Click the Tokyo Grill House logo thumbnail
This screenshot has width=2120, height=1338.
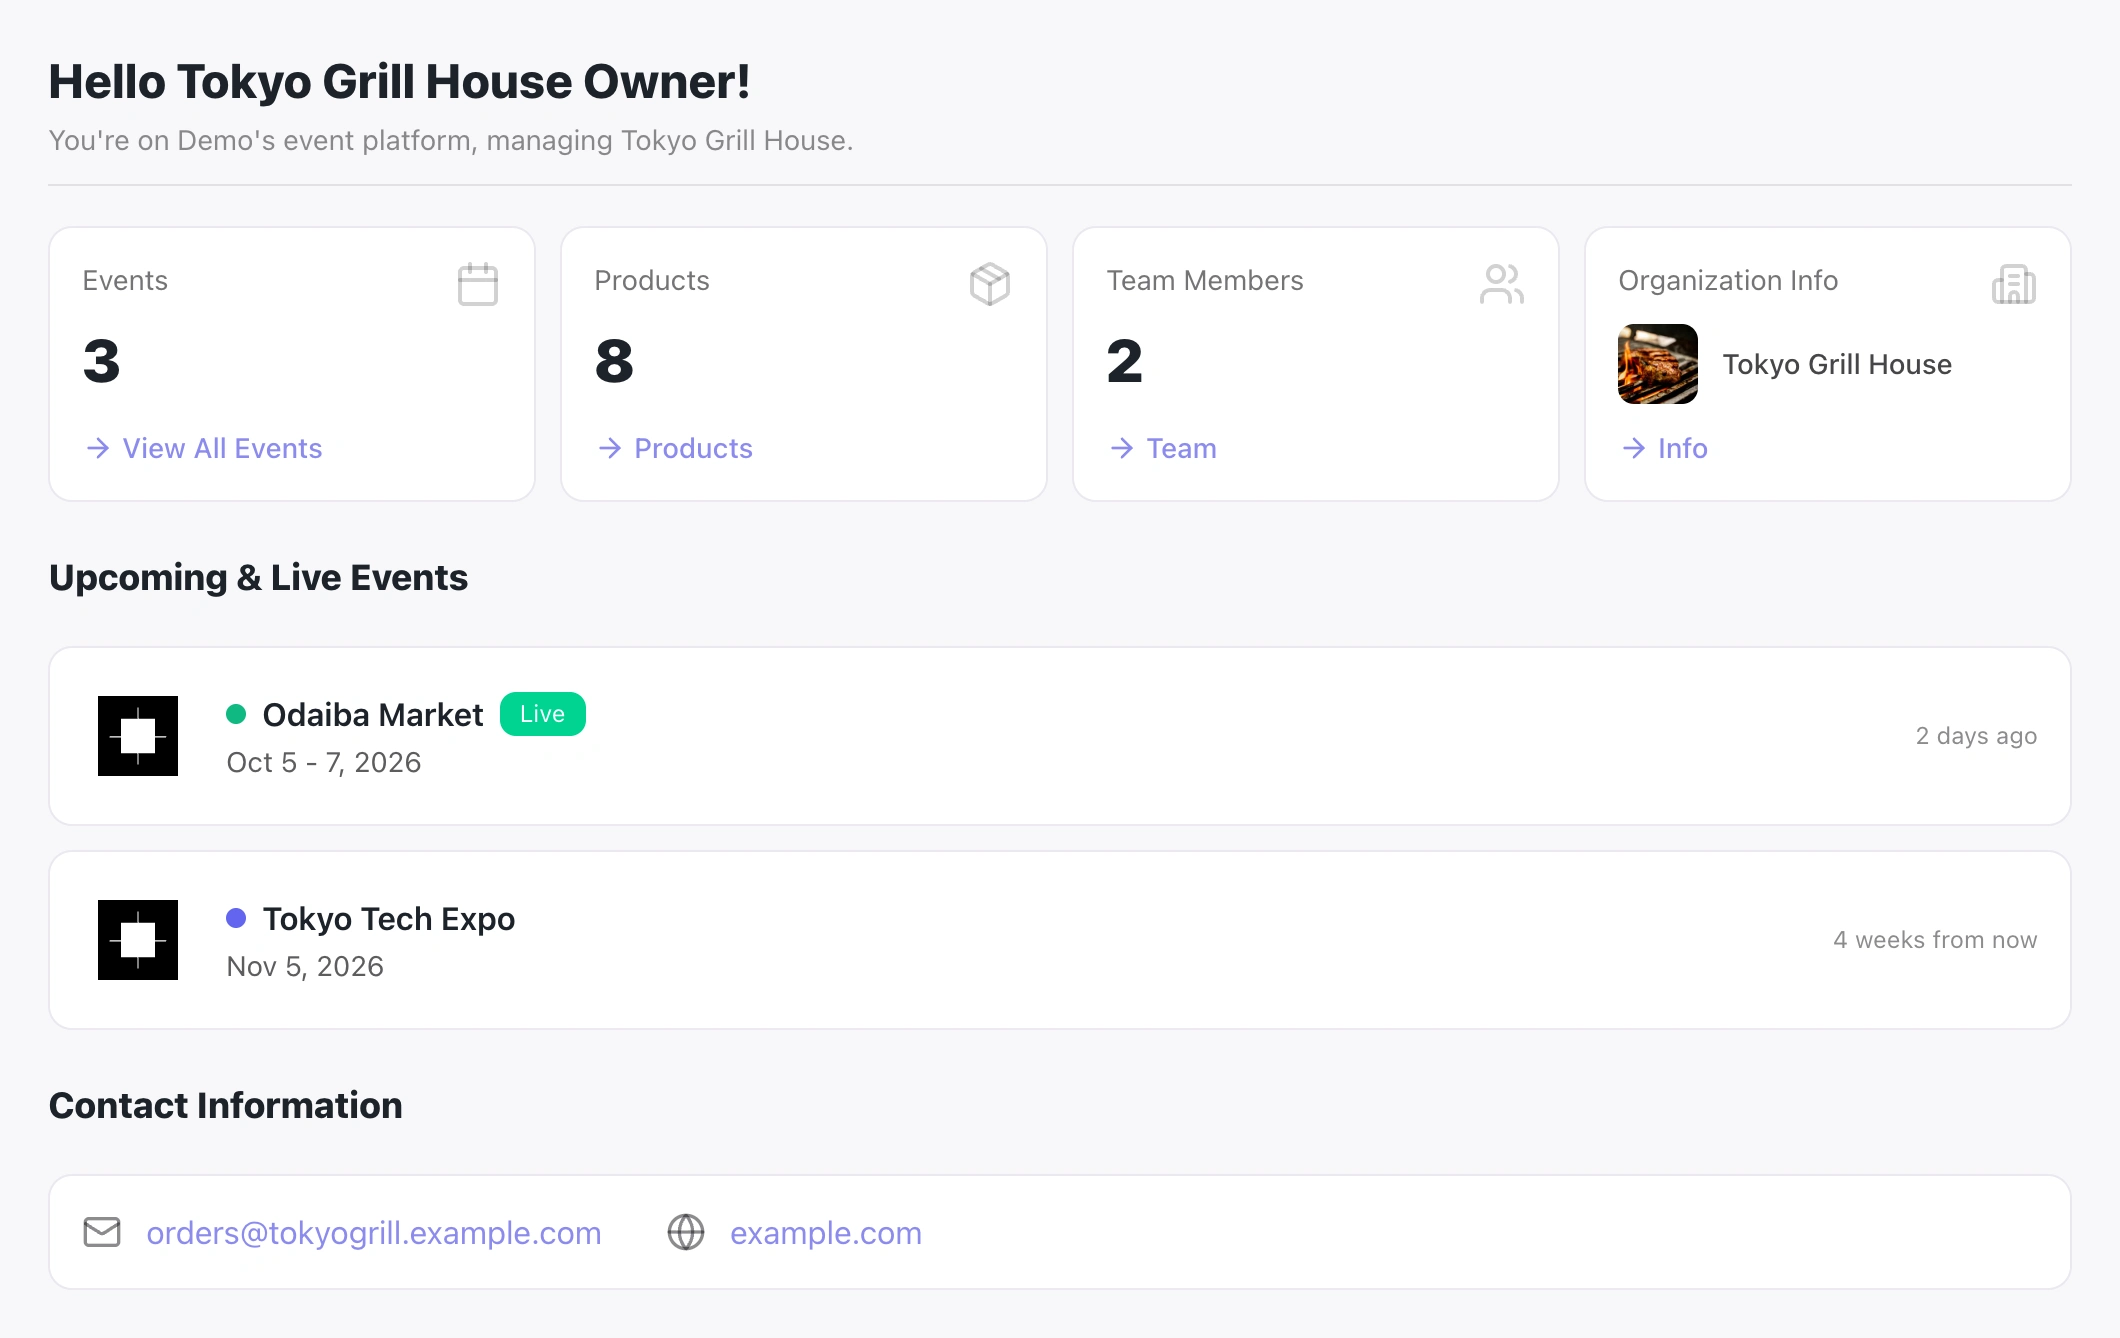point(1658,364)
